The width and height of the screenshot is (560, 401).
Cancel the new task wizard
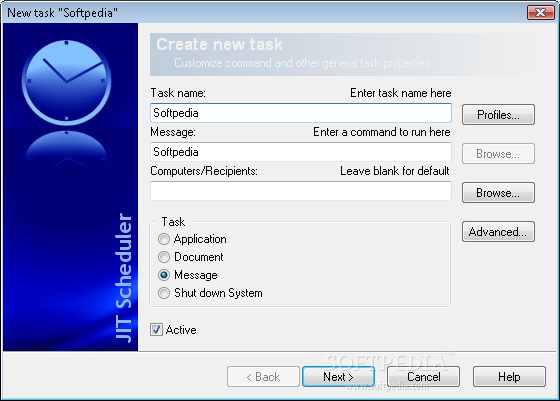424,376
